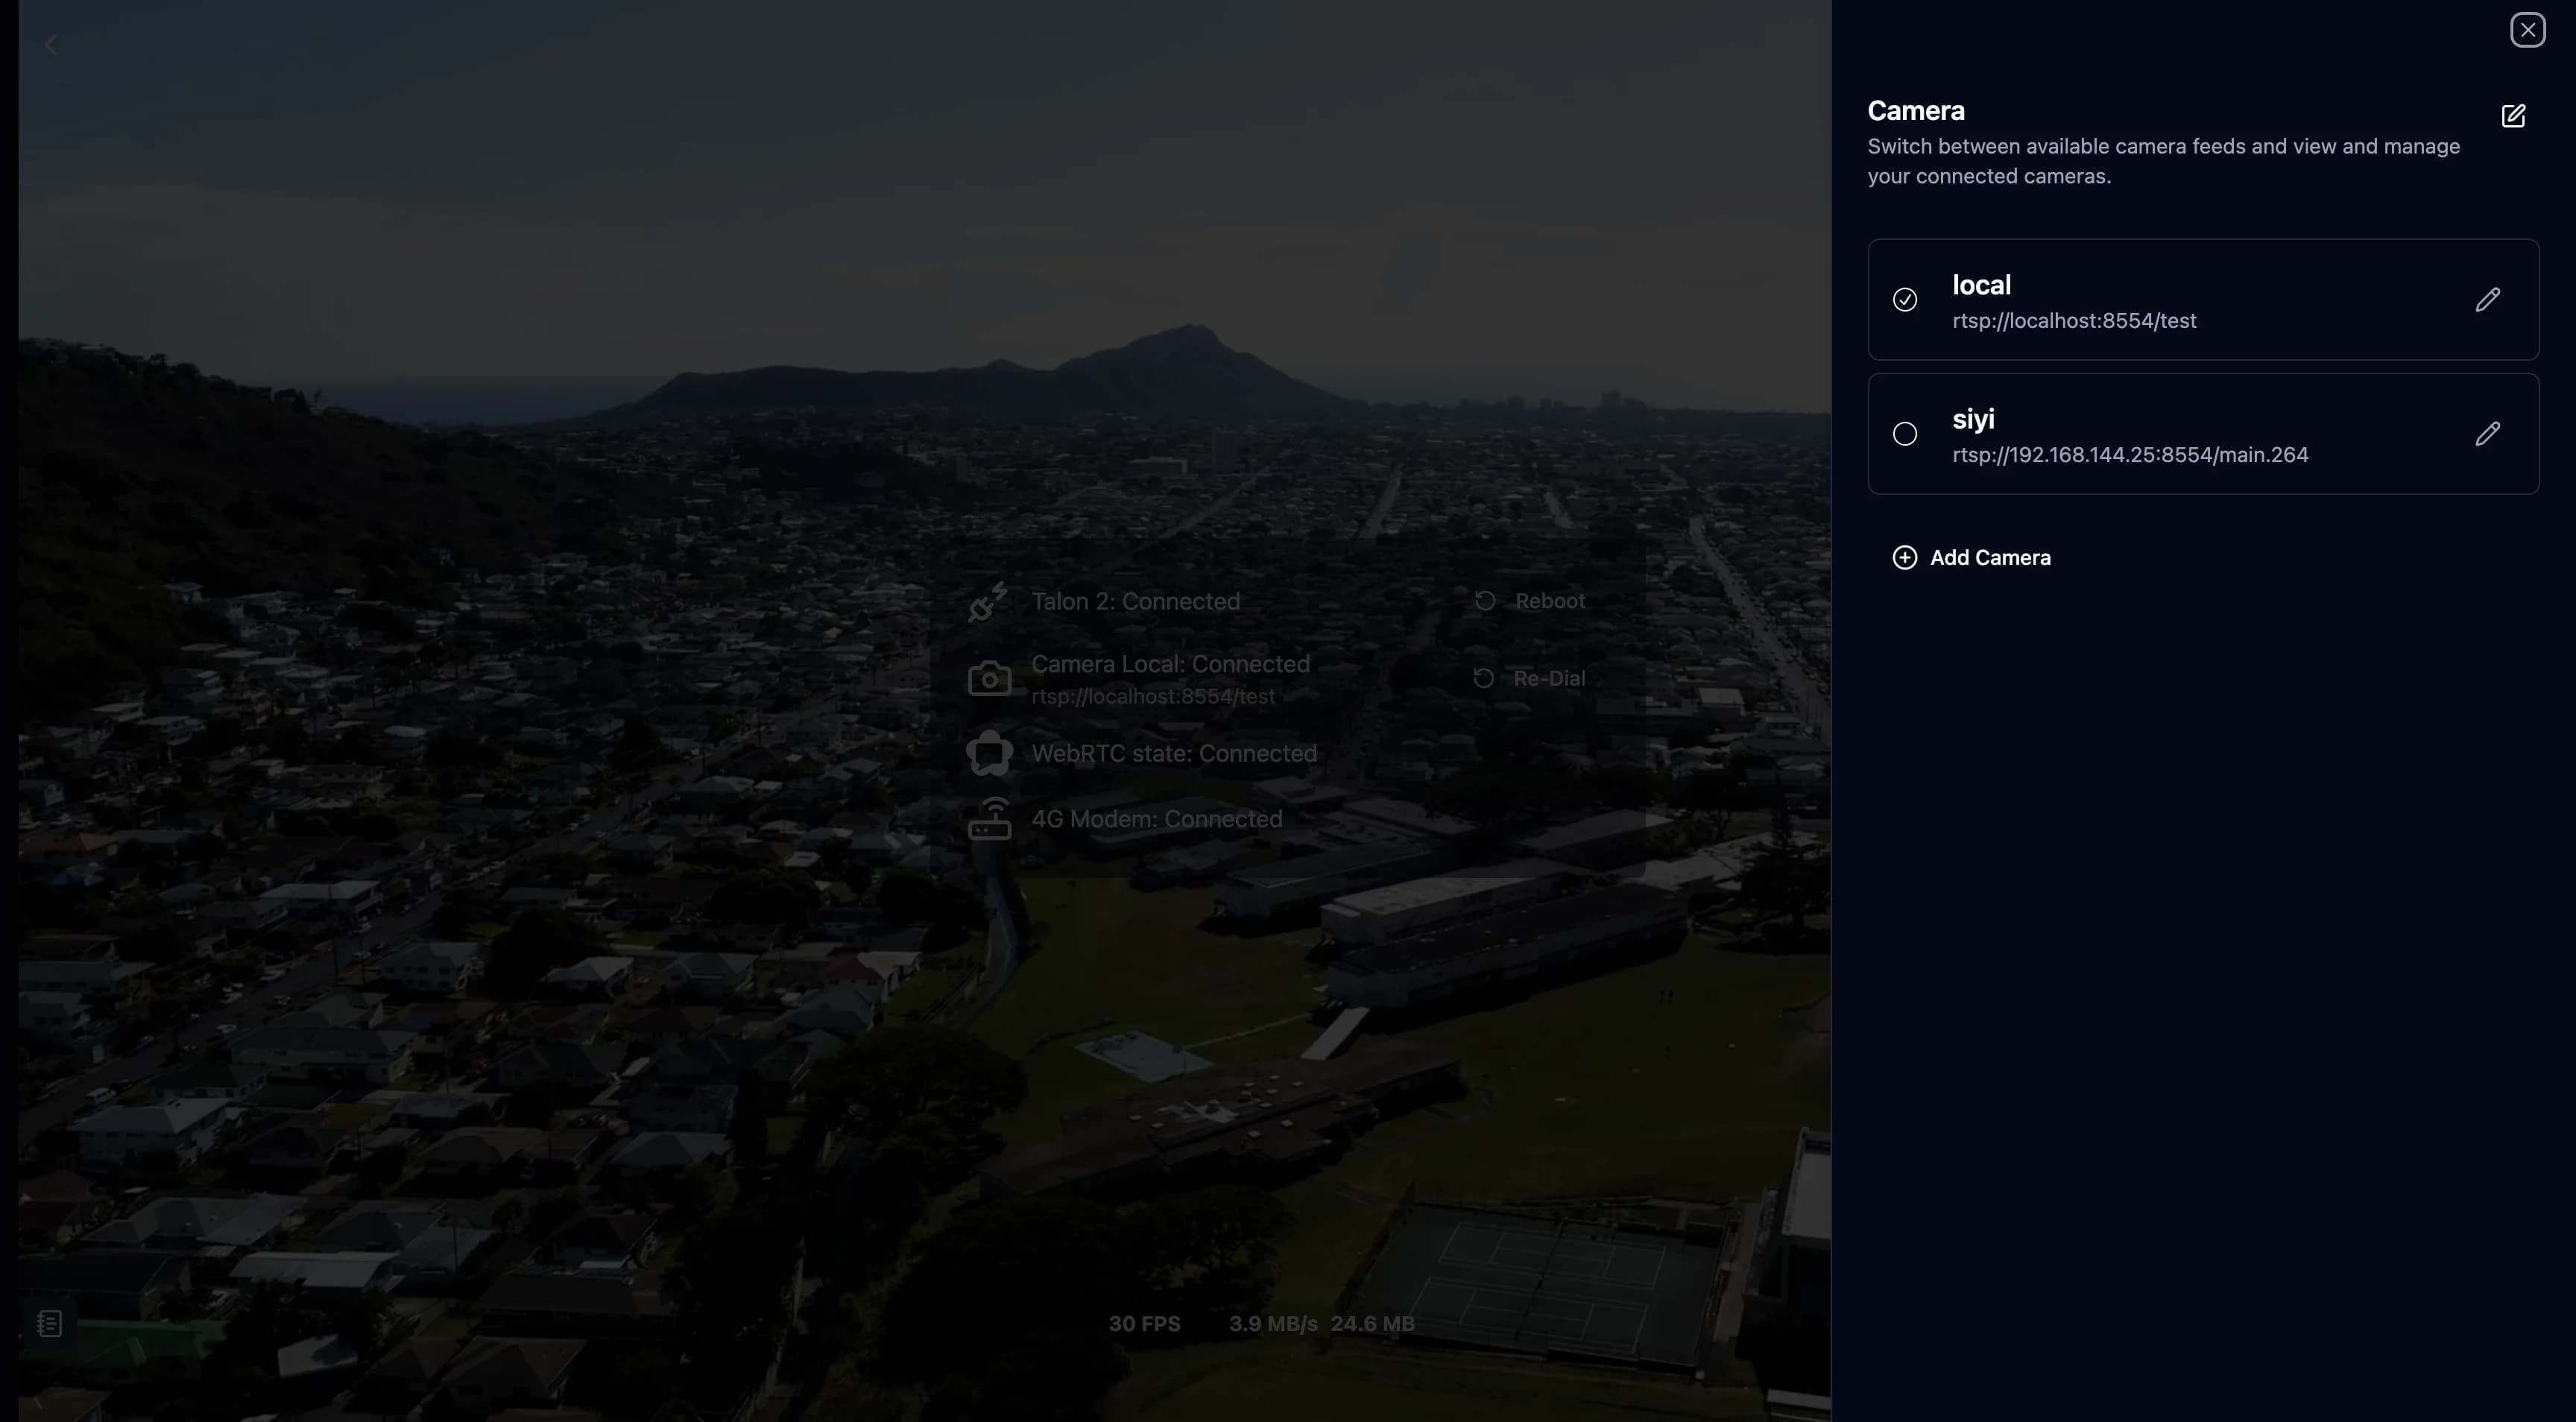Image resolution: width=2576 pixels, height=1422 pixels.
Task: Click the pencil icon for the local camera
Action: 2489,299
